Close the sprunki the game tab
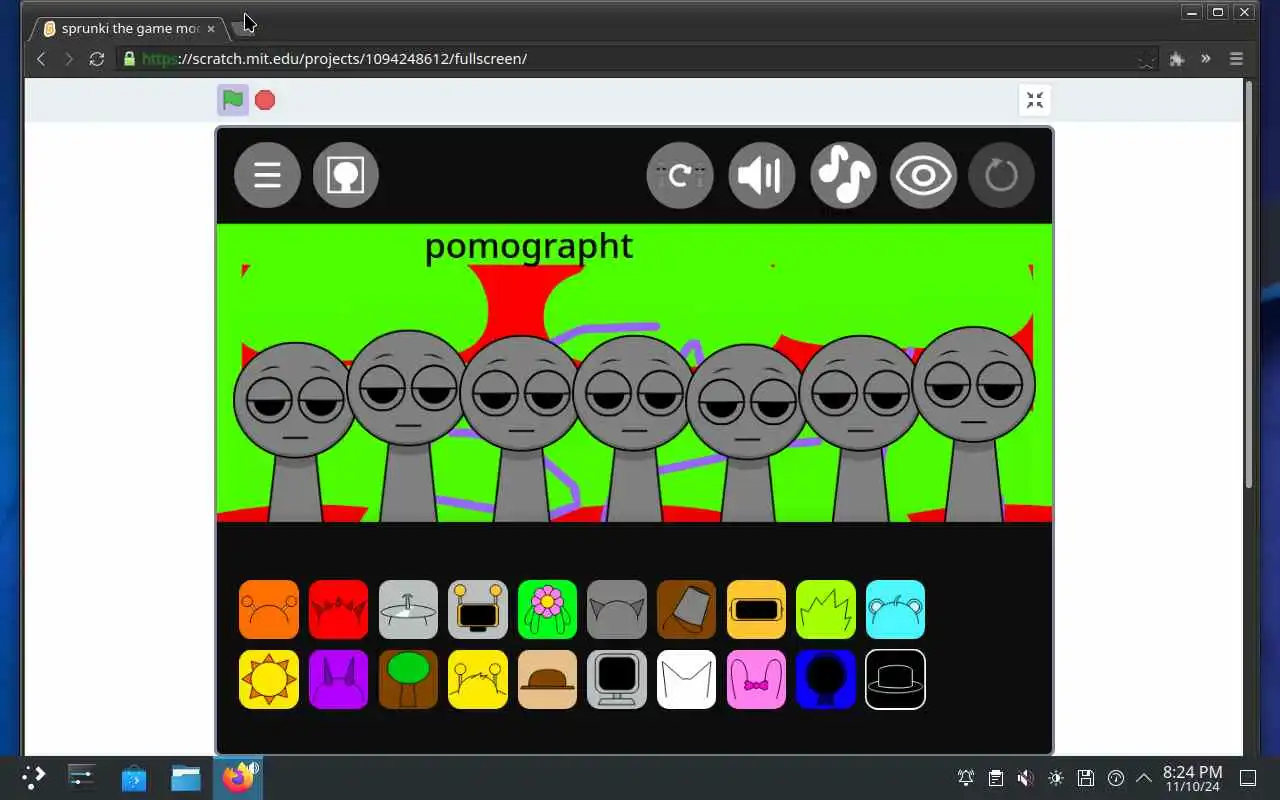This screenshot has width=1280, height=800. pos(211,29)
